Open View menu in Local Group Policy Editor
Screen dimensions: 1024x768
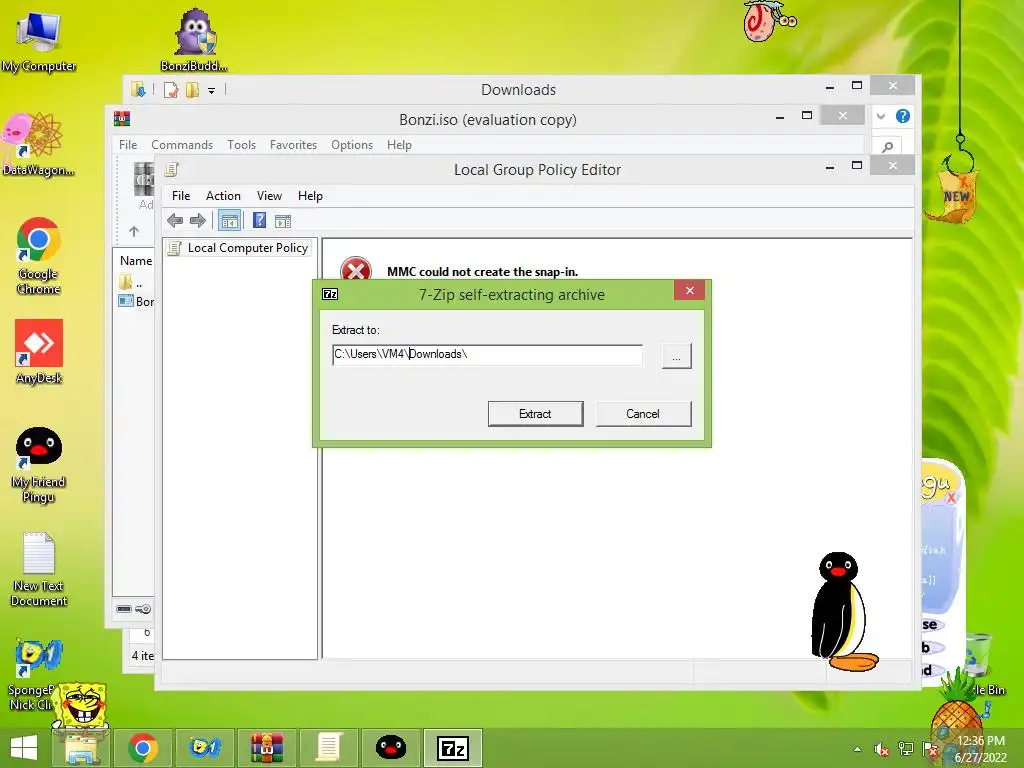[269, 196]
